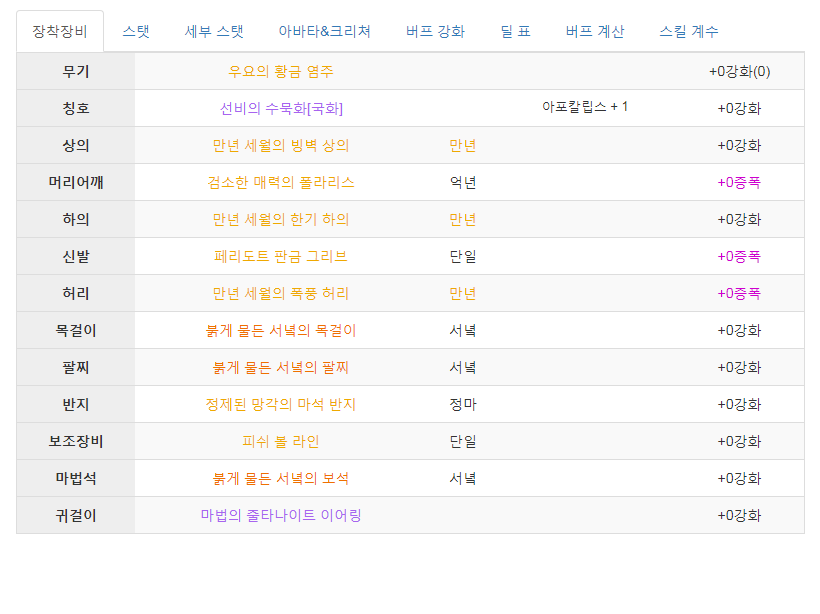The height and width of the screenshot is (614, 820).
Task: Click 마법의 줄타나이트 이어링 earring
Action: (x=281, y=515)
